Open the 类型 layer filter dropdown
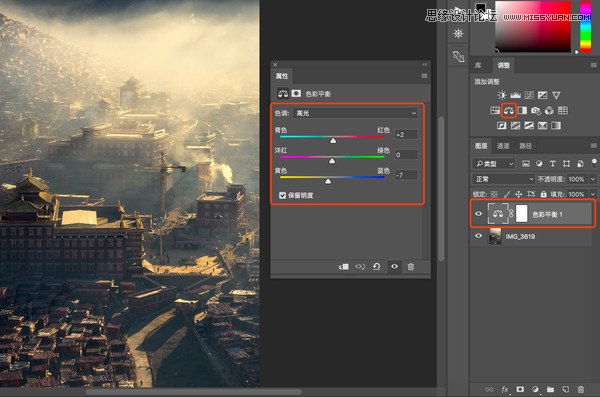The width and height of the screenshot is (600, 397). point(493,164)
